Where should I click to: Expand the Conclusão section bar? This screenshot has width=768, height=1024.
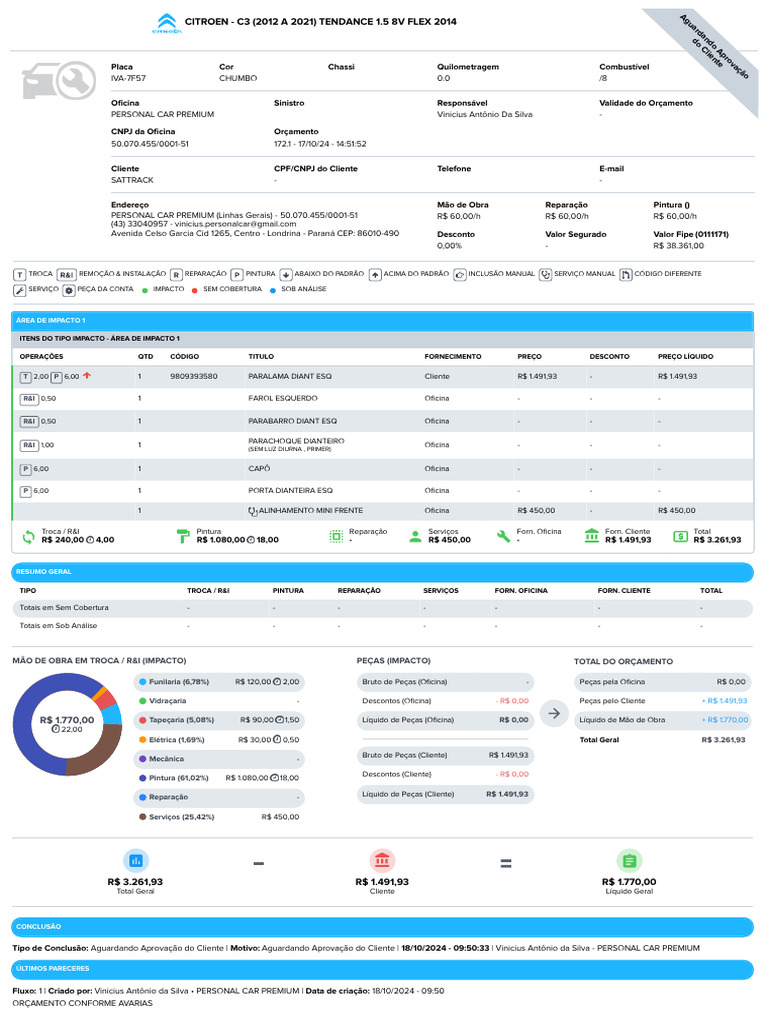(x=383, y=927)
